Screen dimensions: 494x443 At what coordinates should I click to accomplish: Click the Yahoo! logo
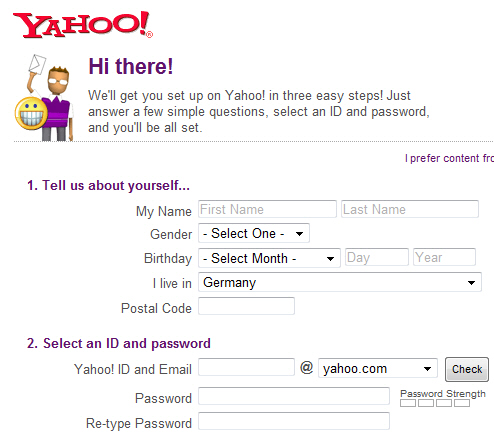pos(83,25)
